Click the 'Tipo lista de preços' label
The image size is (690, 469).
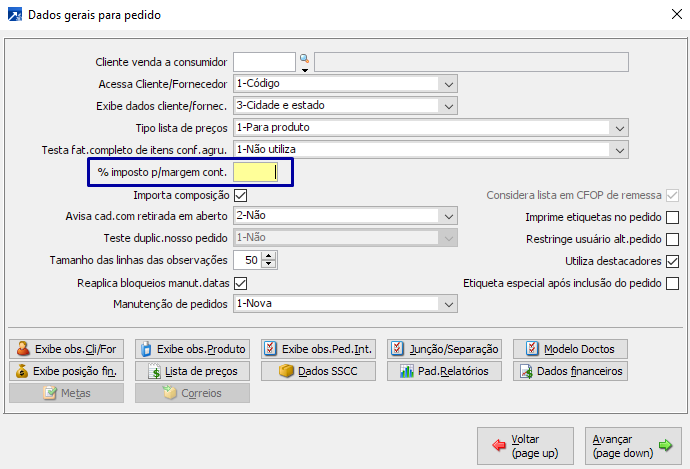181,128
